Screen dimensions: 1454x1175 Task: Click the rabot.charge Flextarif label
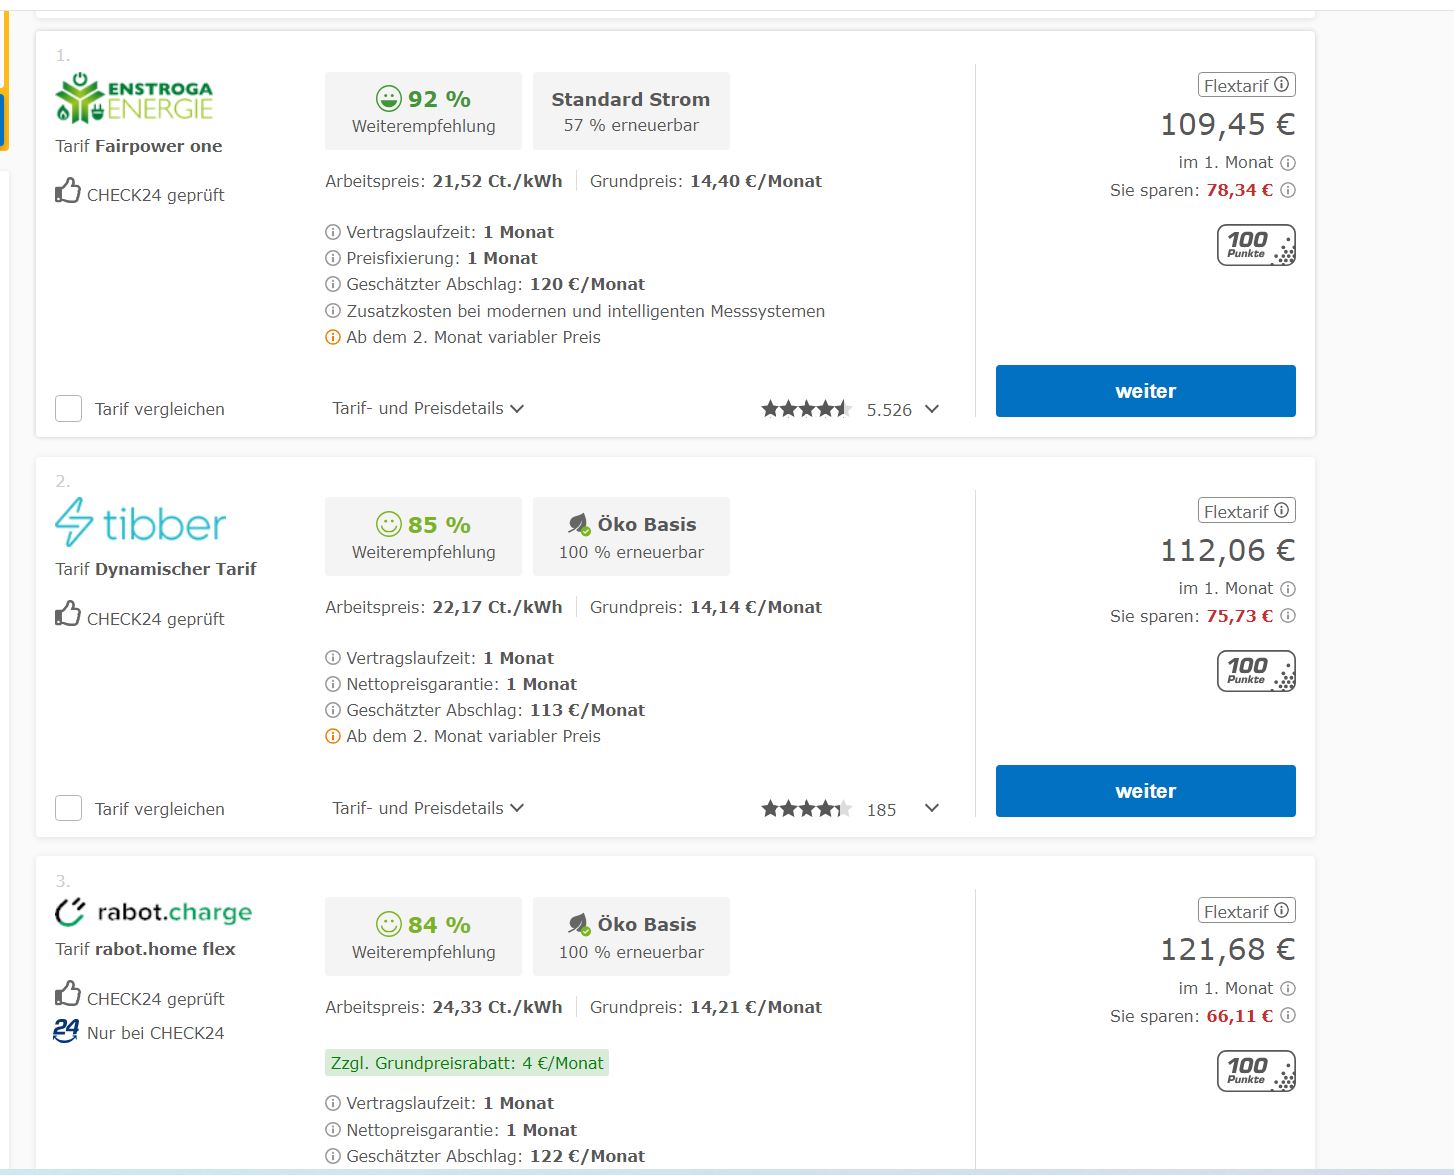(x=1236, y=911)
